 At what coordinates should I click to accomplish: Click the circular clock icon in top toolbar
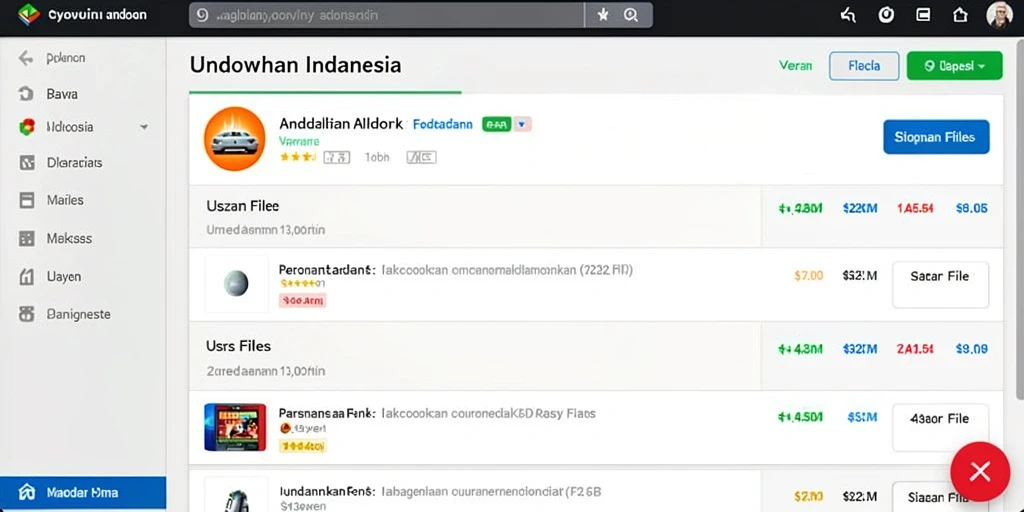click(x=886, y=15)
